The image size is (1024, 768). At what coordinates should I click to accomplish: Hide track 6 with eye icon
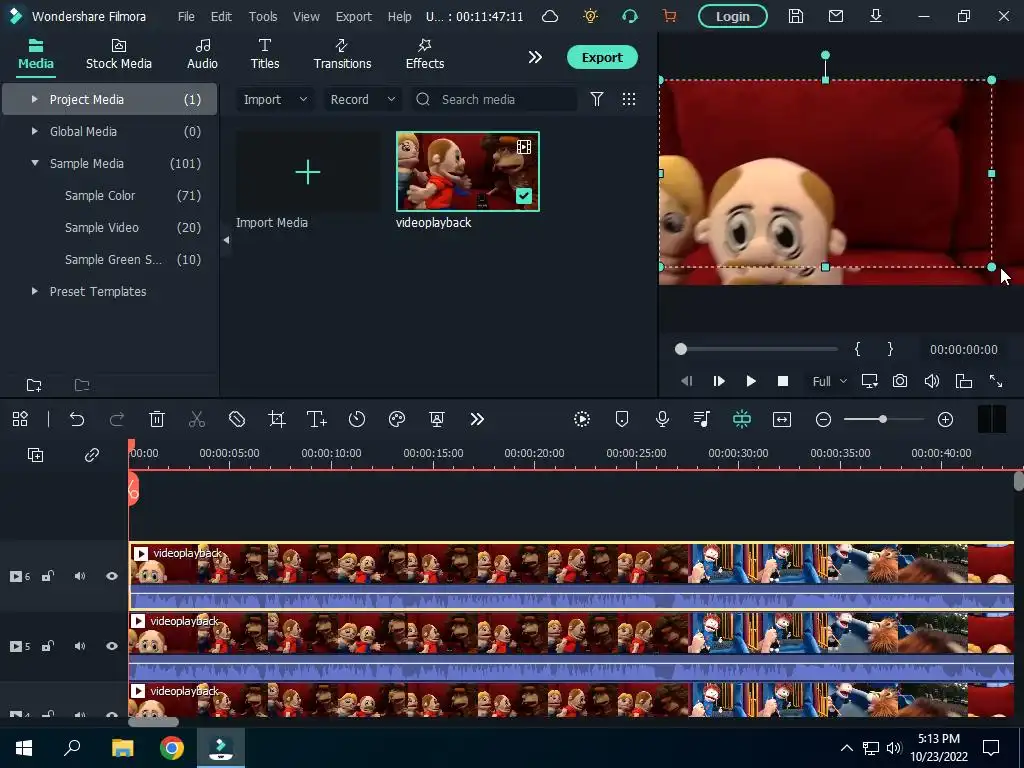pos(112,576)
